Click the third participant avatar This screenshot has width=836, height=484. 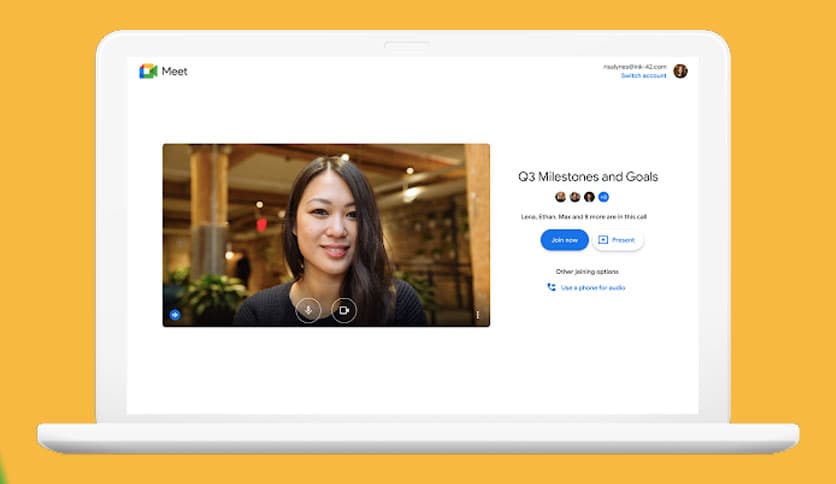tap(589, 197)
